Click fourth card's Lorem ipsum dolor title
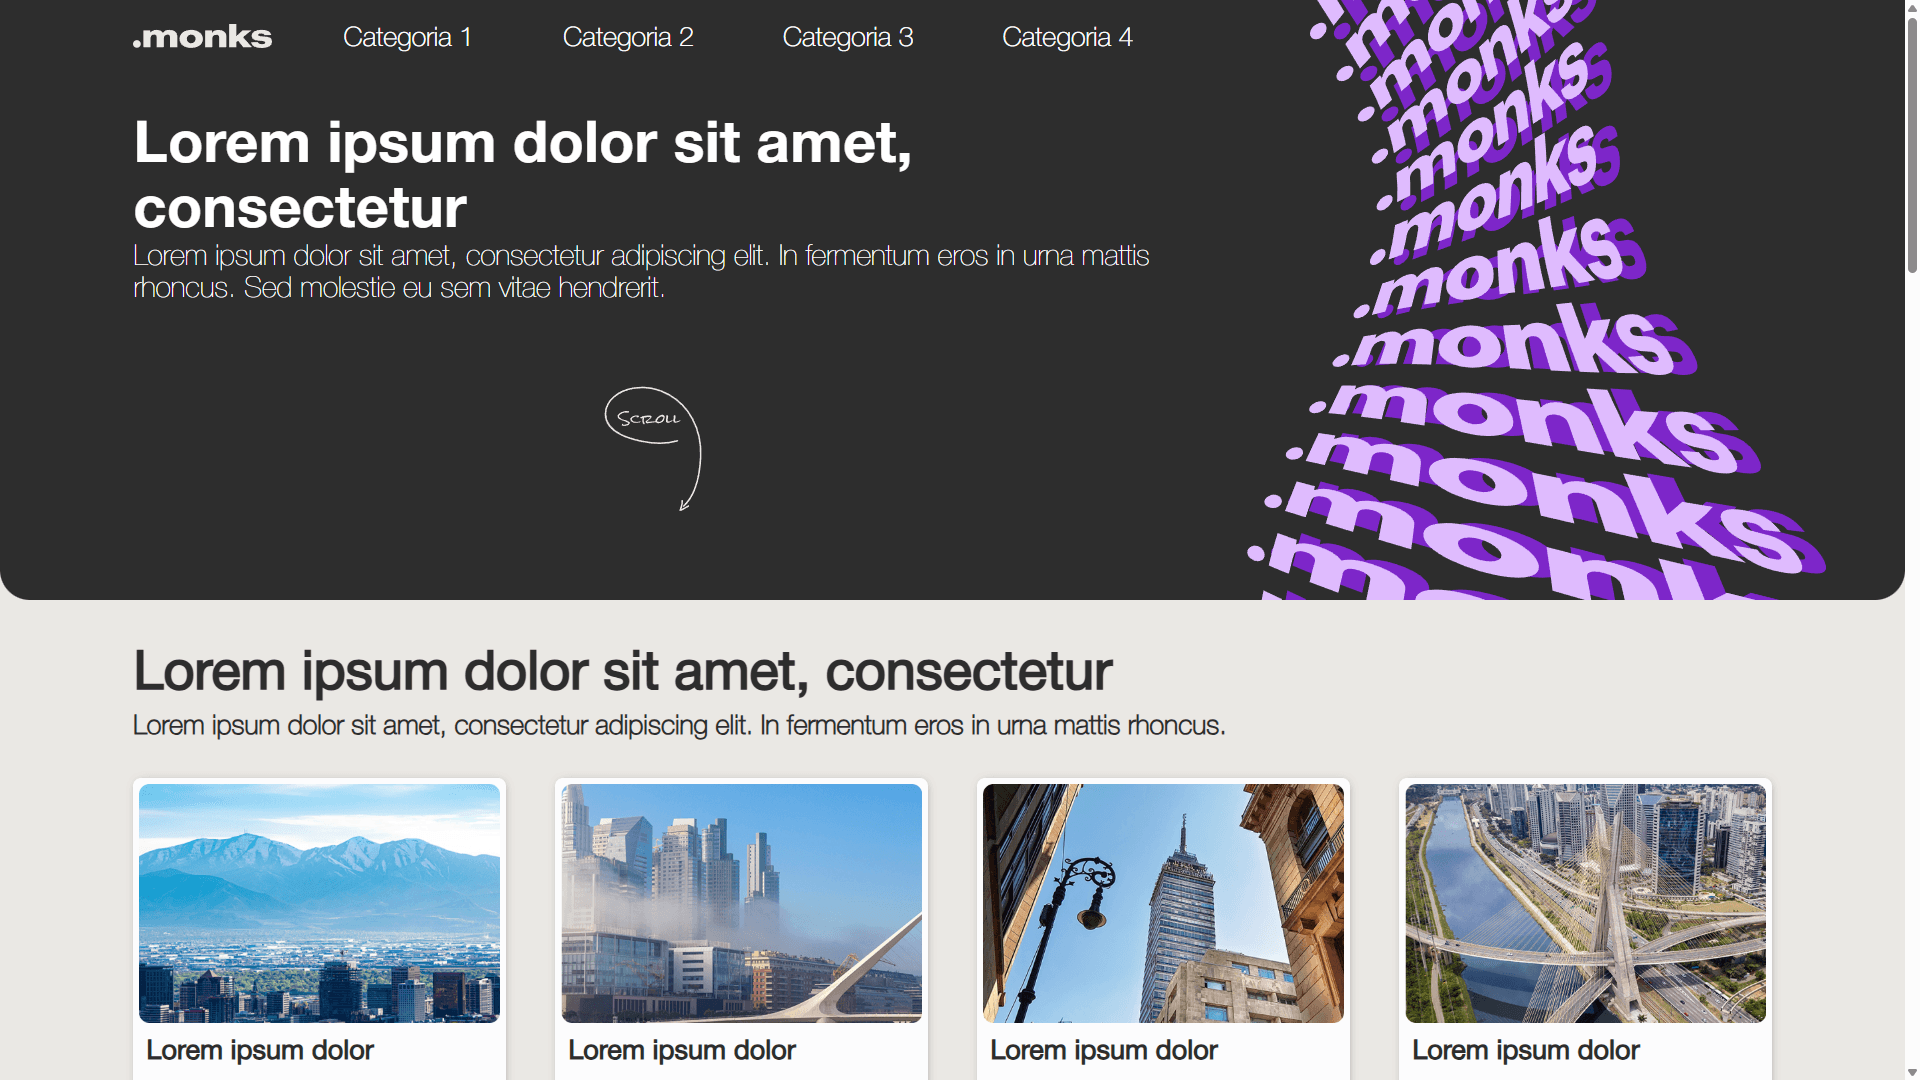 point(1526,1050)
